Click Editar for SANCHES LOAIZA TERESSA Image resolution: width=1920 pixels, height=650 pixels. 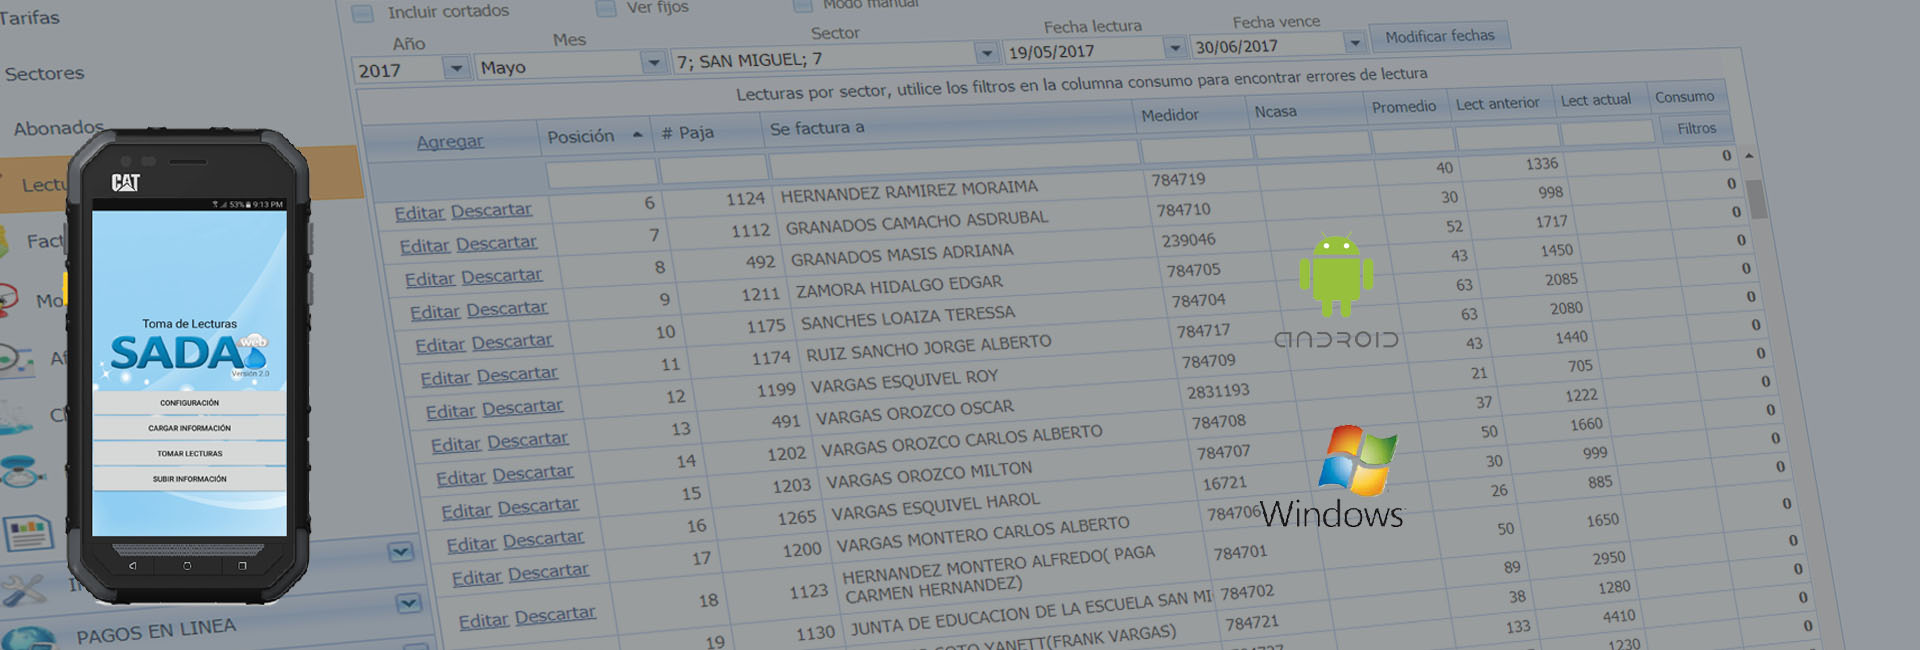(440, 346)
